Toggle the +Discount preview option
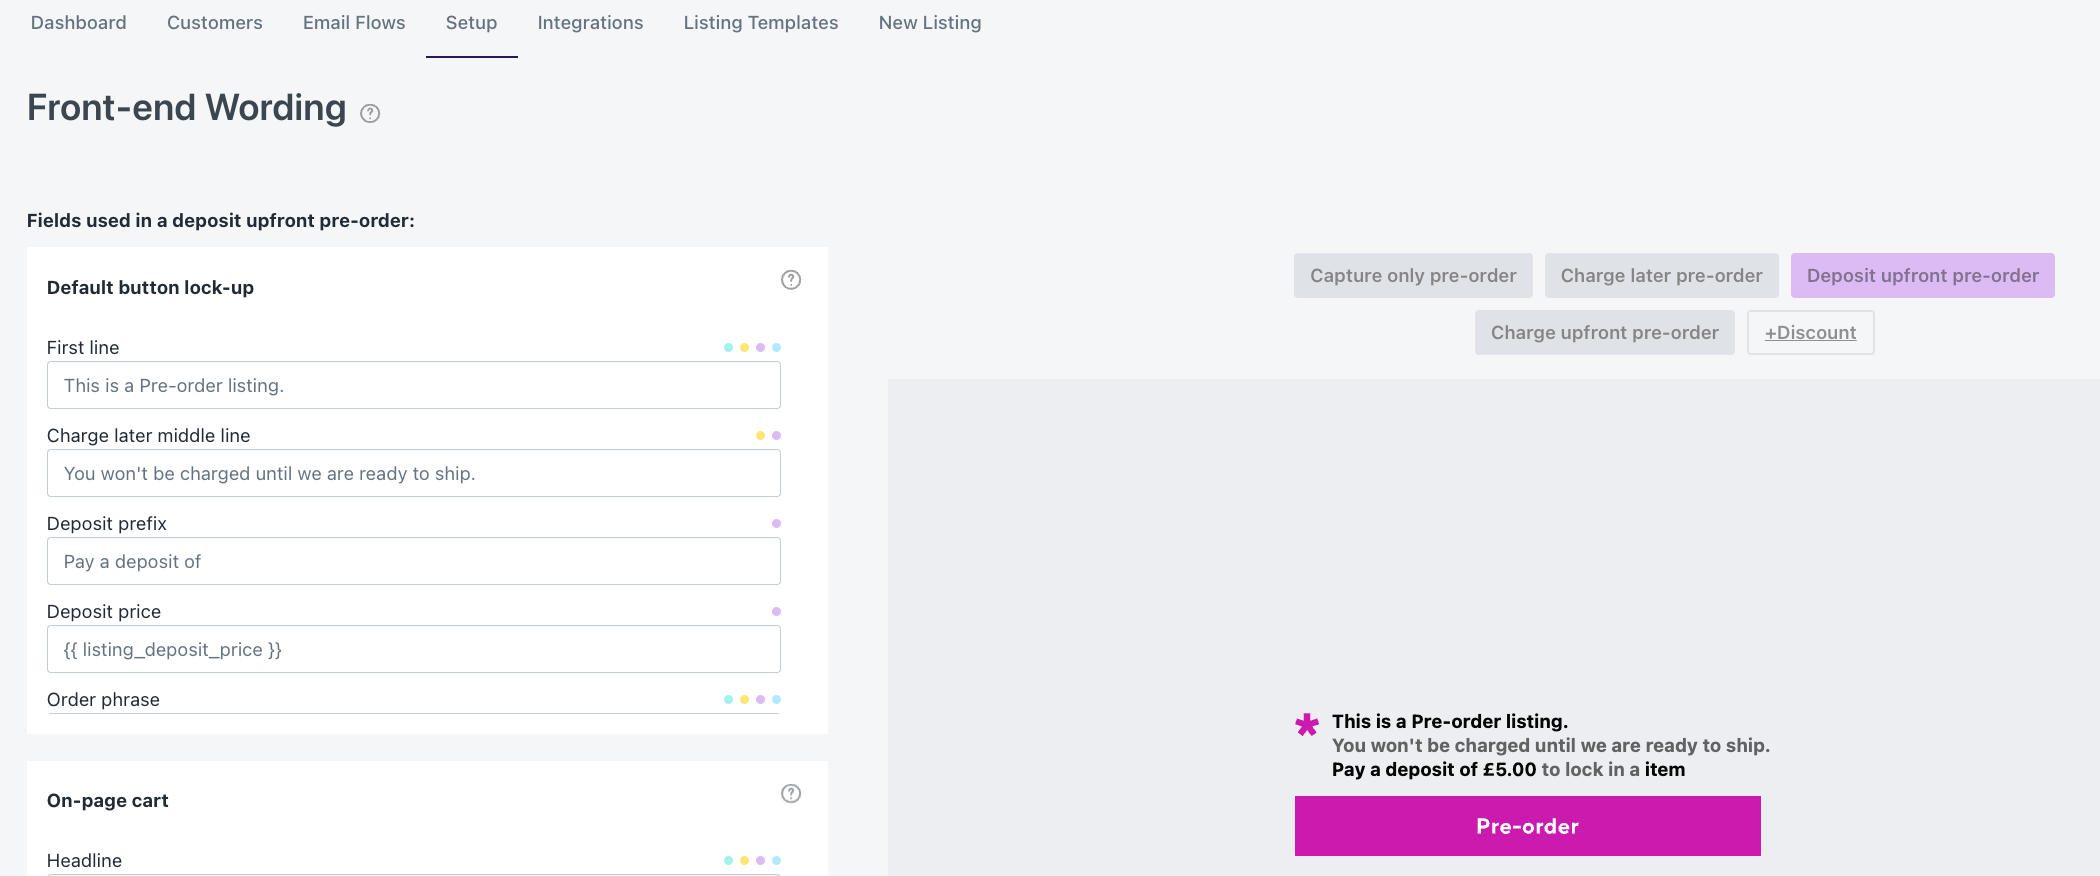 point(1810,333)
